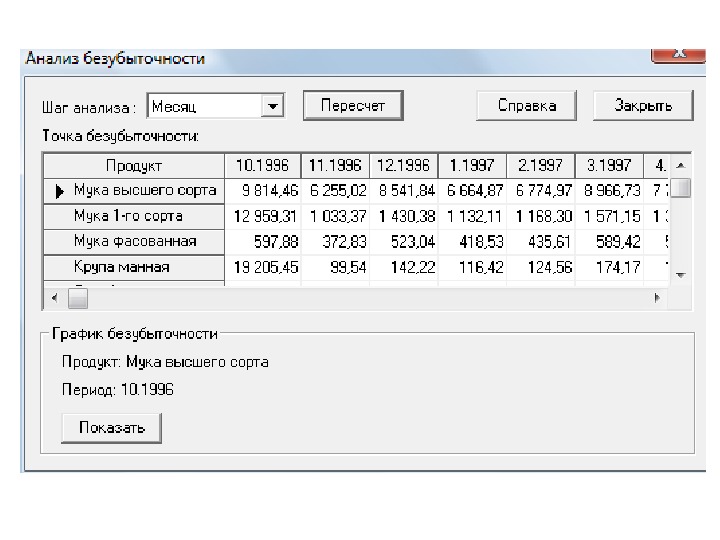Screen dimensions: 720x540
Task: Click the horizontal scrollbar thumb
Action: tap(77, 297)
